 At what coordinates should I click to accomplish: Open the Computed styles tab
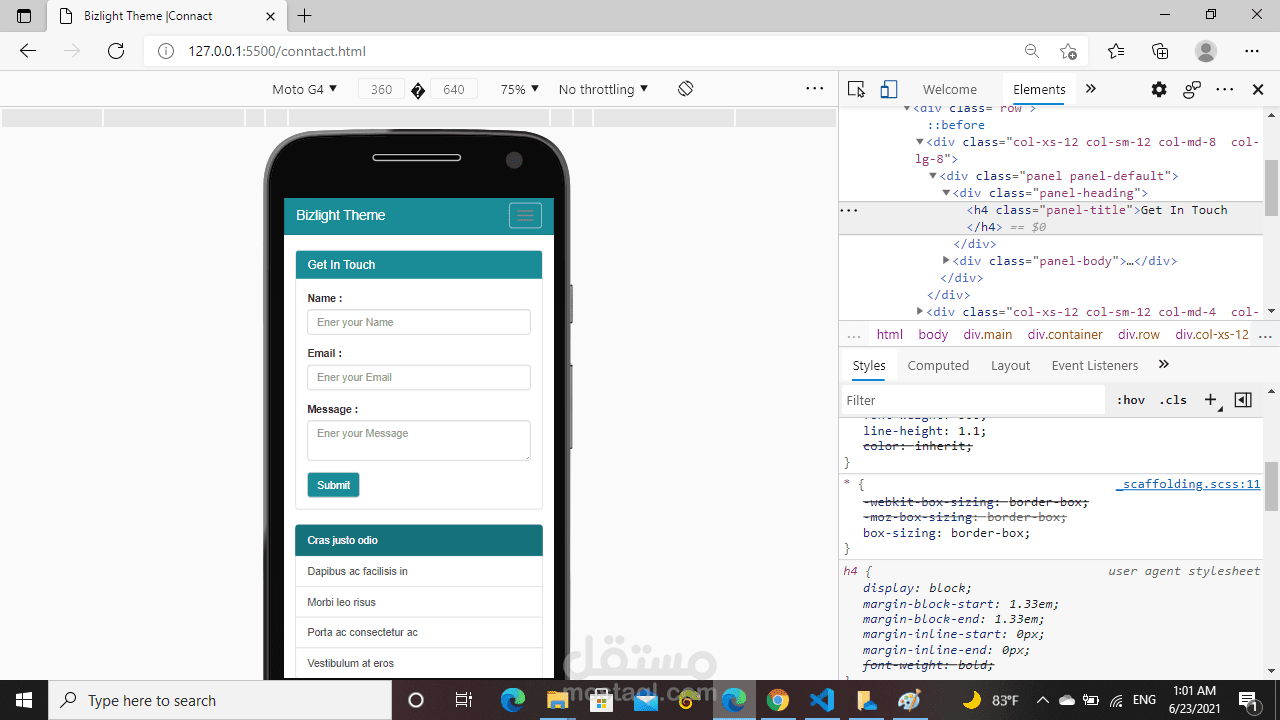pos(938,365)
